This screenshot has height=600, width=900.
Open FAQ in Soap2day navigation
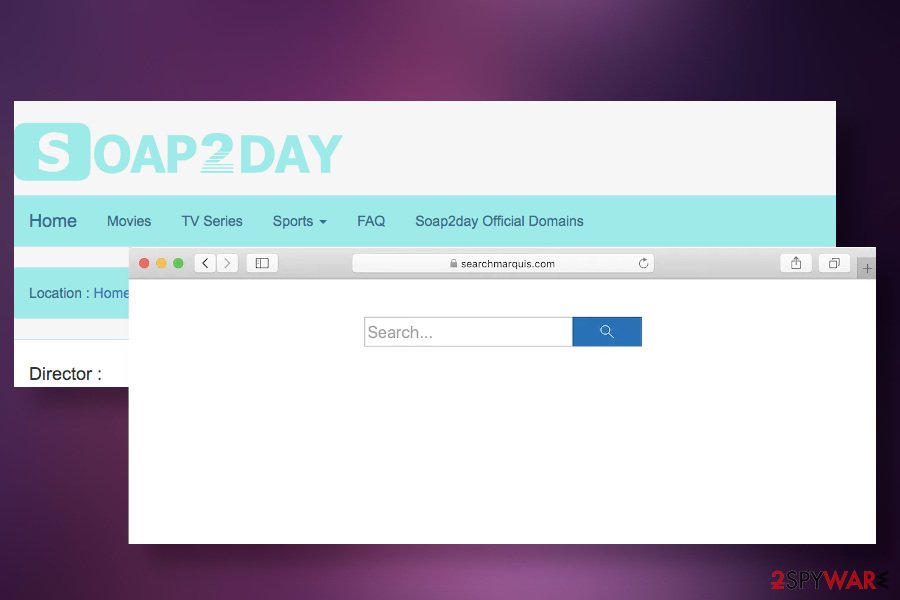click(x=371, y=221)
